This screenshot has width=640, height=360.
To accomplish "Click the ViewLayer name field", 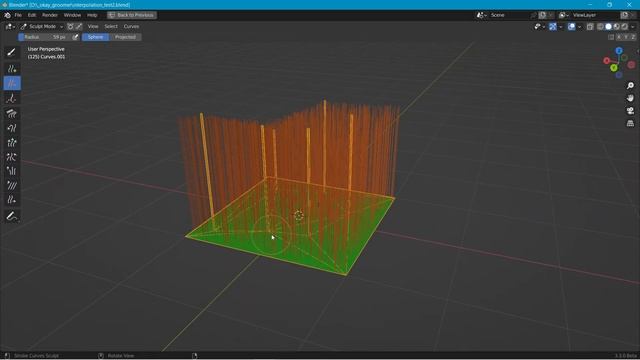I will [x=595, y=15].
